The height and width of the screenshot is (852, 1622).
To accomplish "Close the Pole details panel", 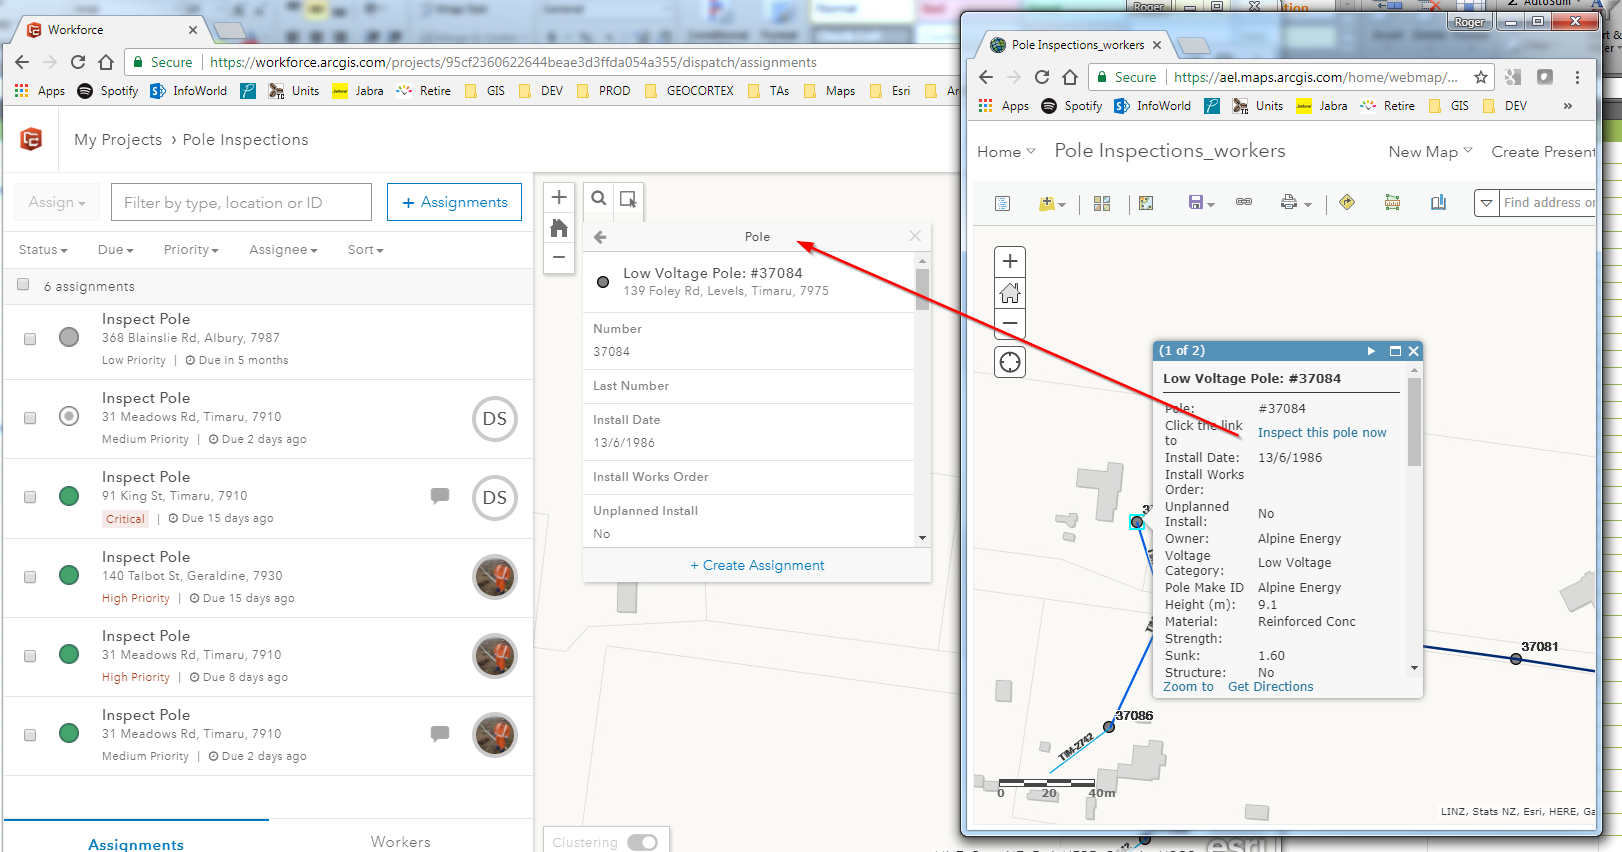I will pos(915,236).
